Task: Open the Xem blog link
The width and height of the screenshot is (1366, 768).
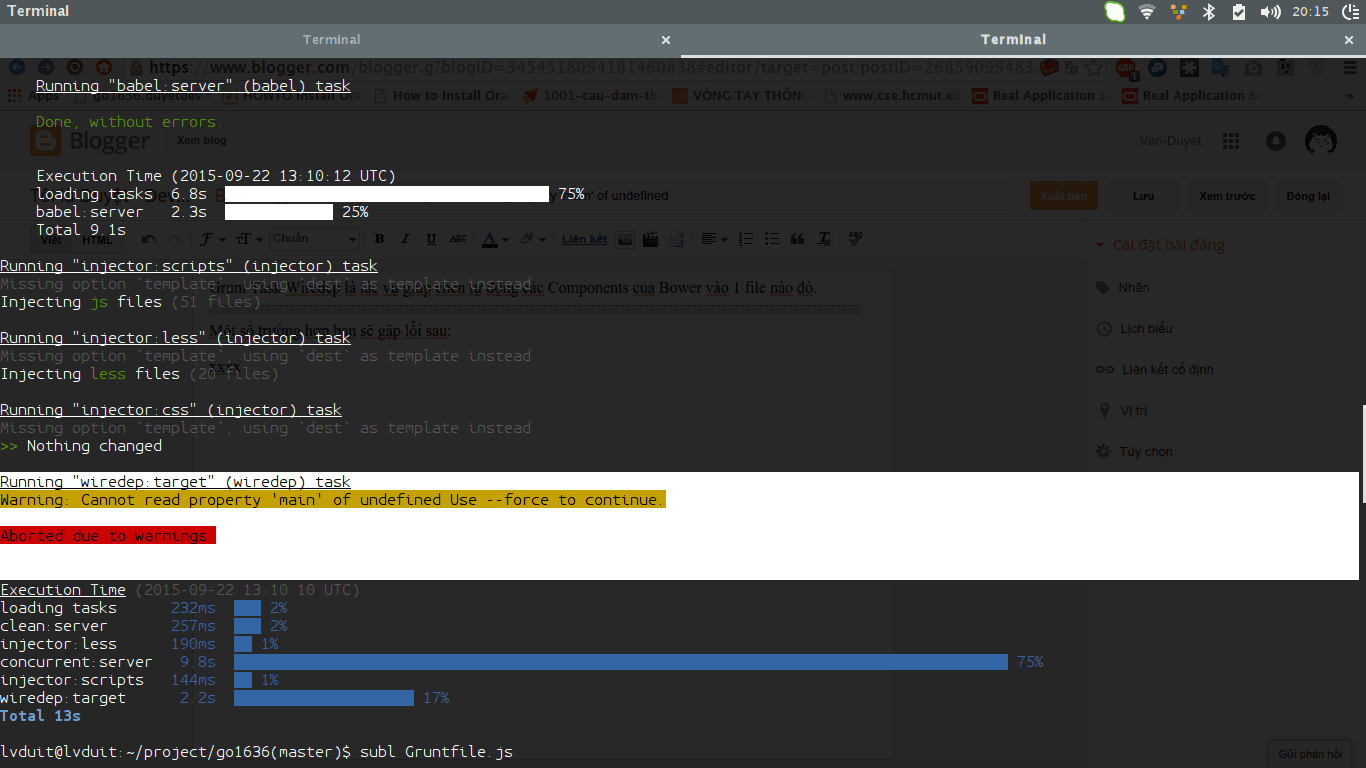Action: tap(200, 140)
